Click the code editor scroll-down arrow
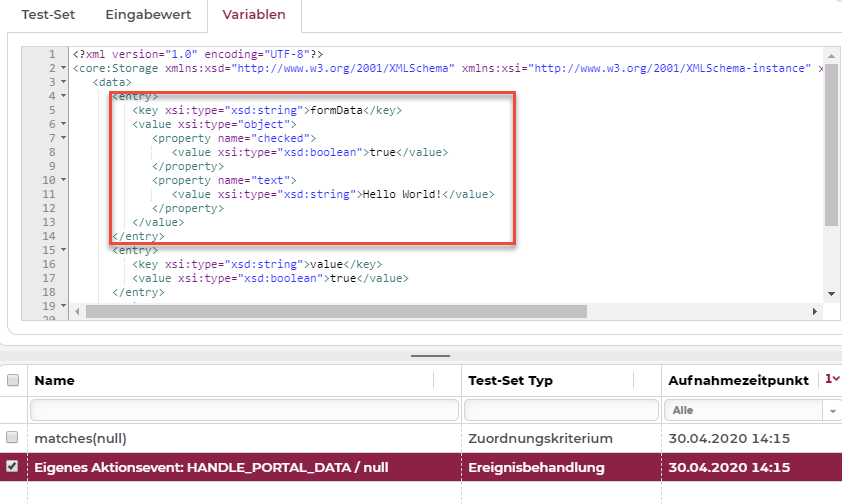The image size is (842, 503). point(831,294)
